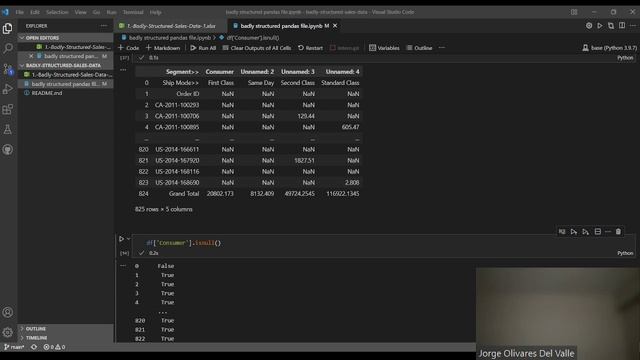
Task: Open cell toolbar more actions ellipsis
Action: tap(608, 232)
